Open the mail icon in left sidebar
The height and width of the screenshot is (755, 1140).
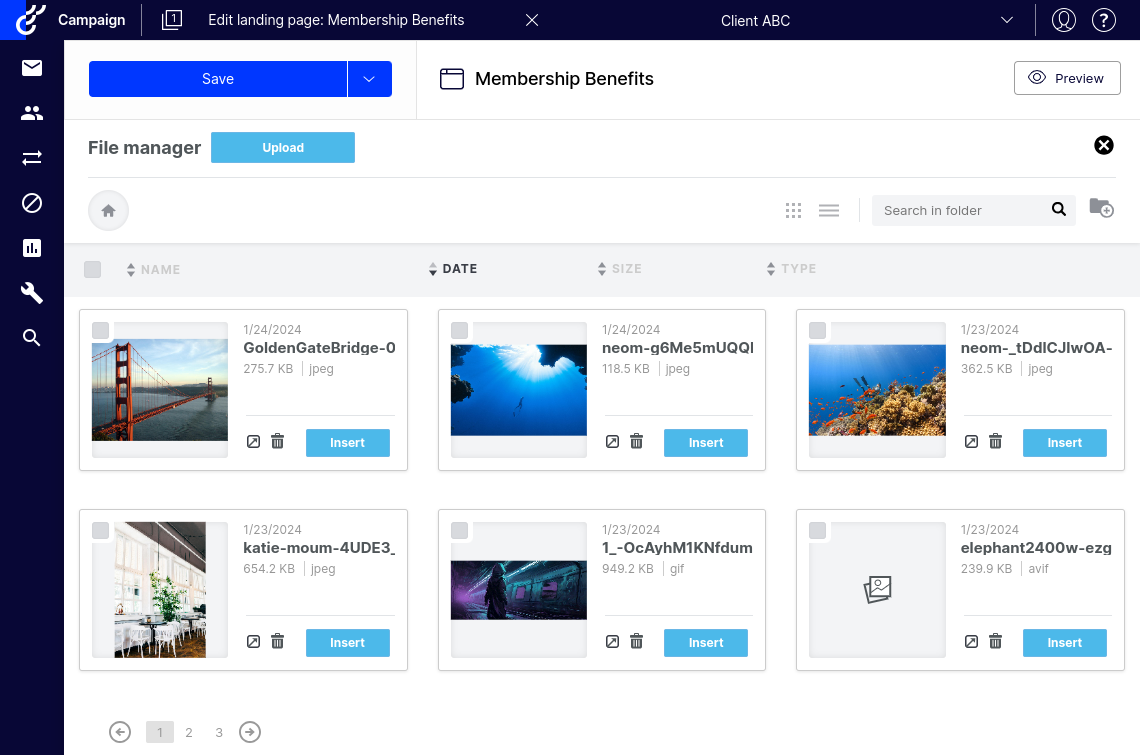point(32,68)
